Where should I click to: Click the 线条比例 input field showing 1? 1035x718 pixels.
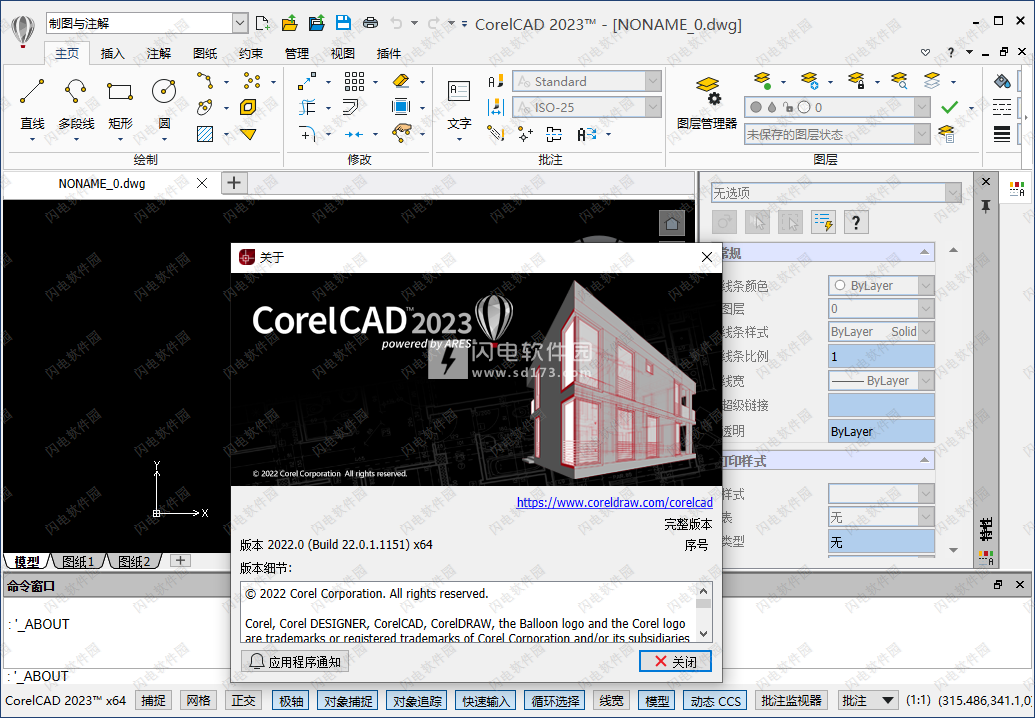(881, 356)
